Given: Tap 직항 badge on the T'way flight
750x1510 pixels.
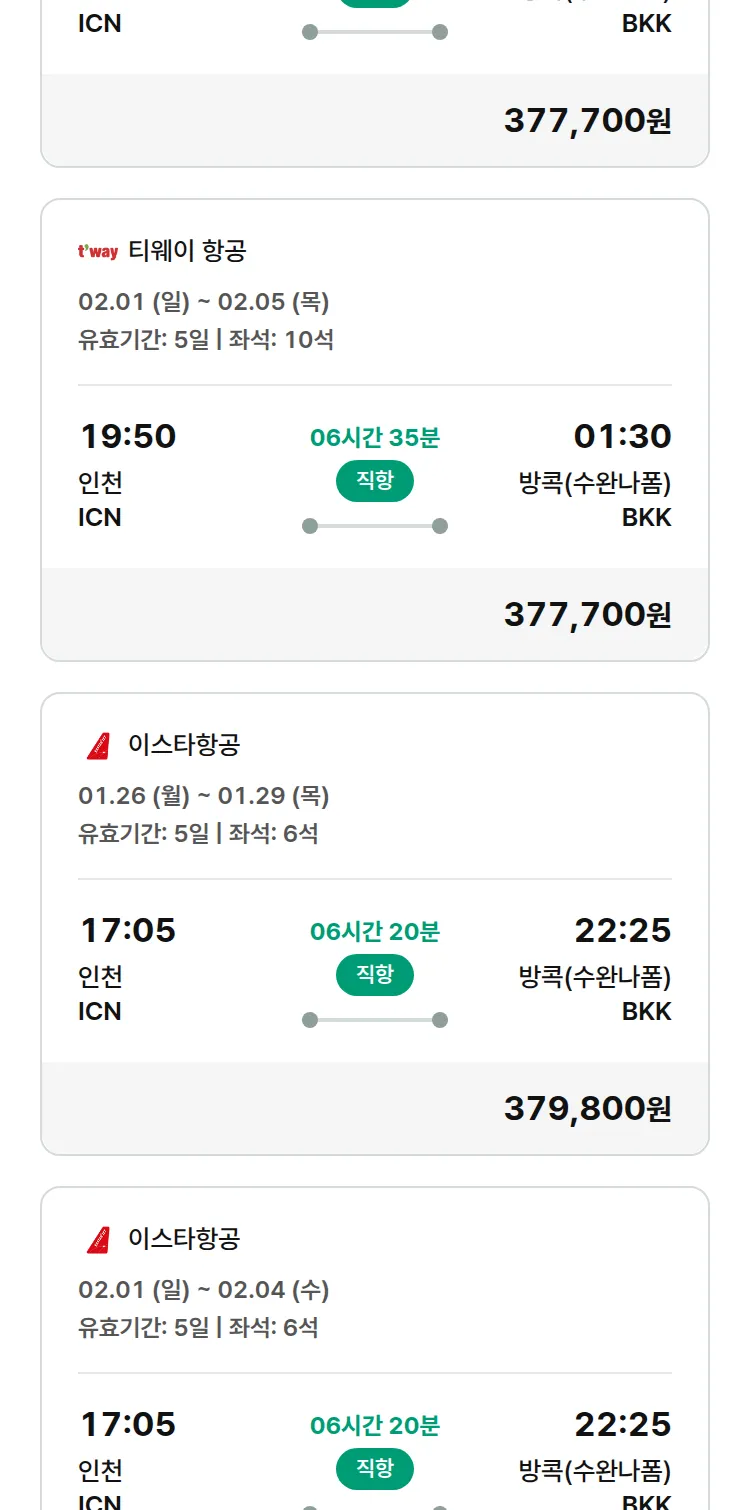Looking at the screenshot, I should [375, 481].
